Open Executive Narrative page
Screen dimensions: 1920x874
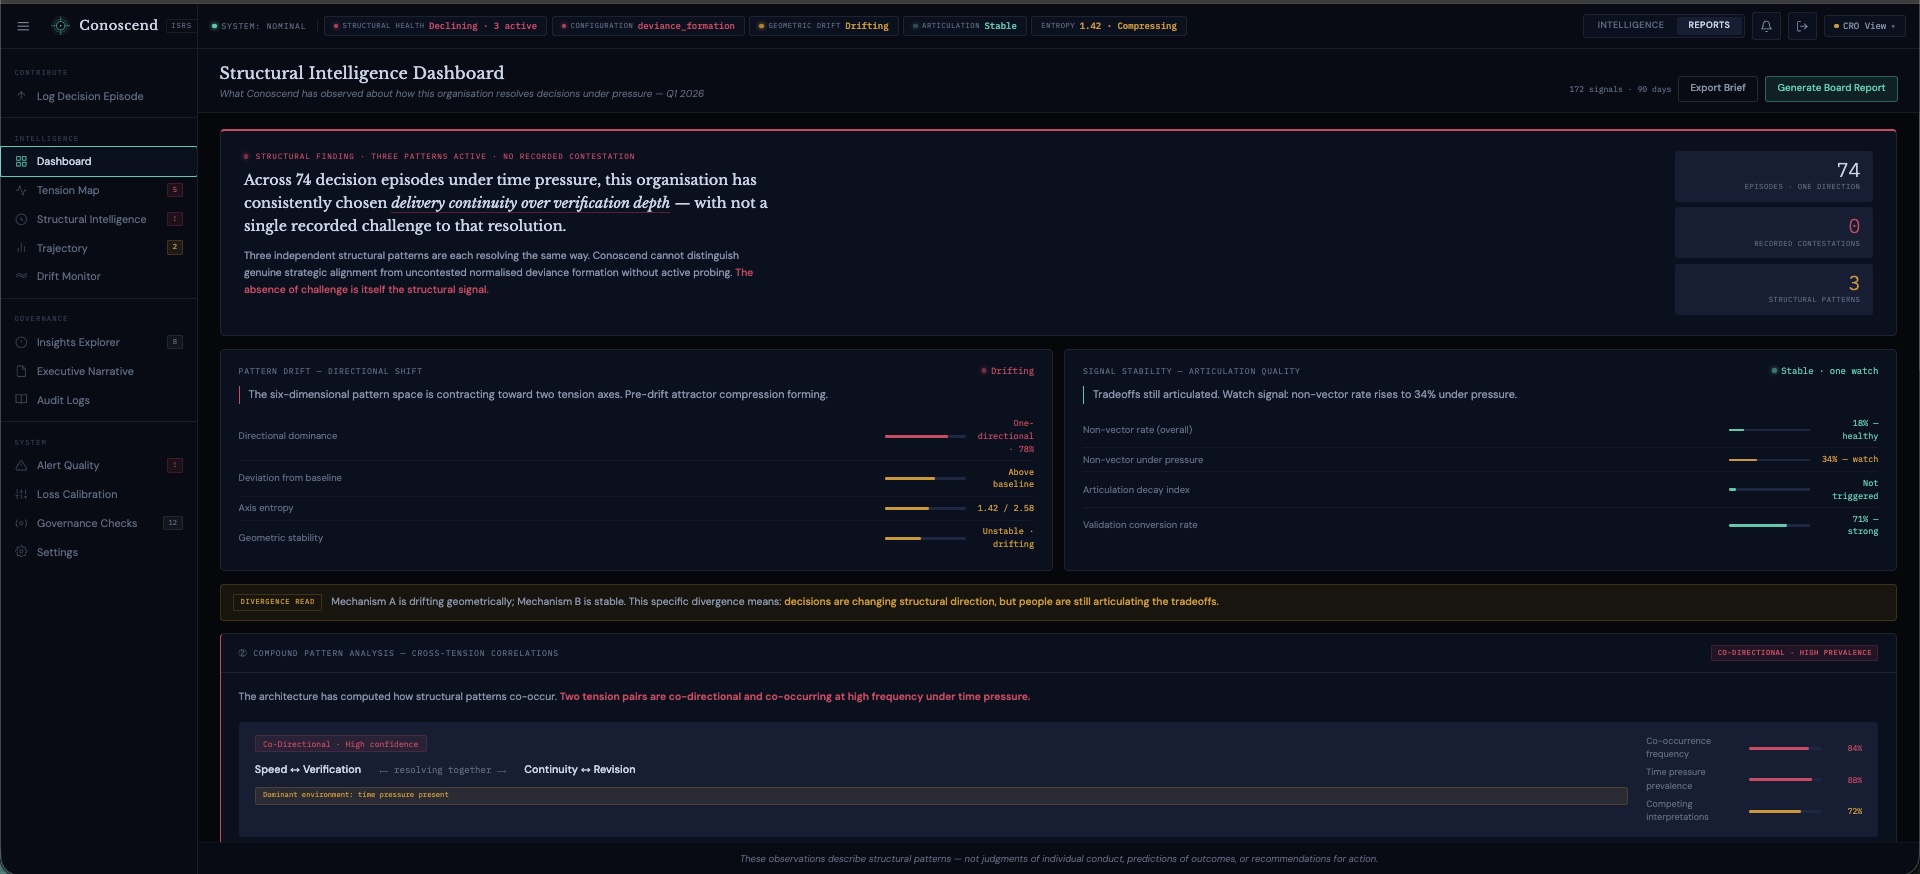99,371
